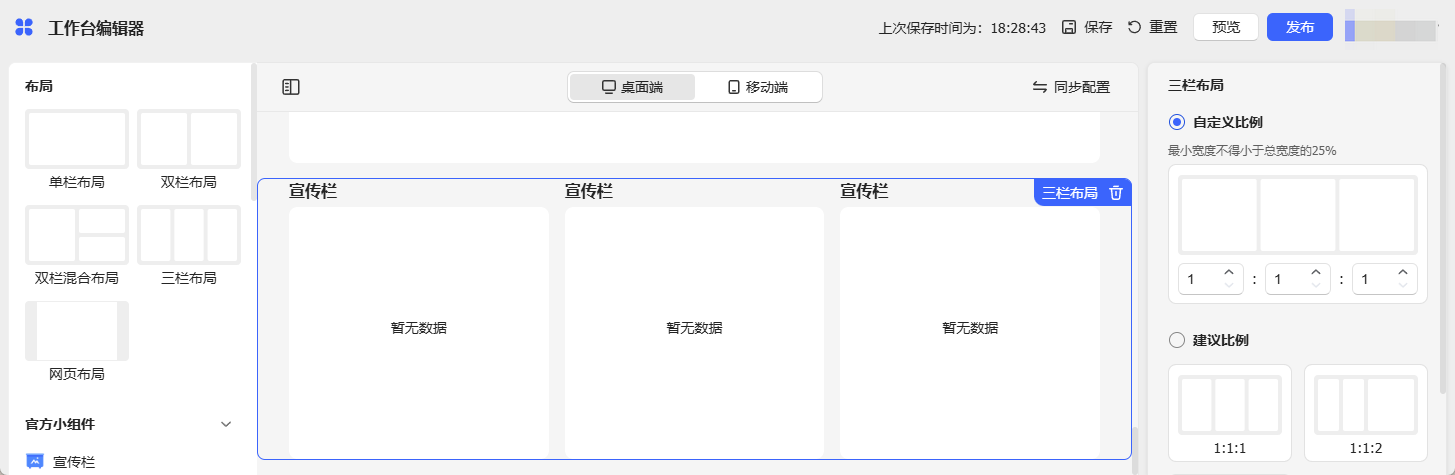This screenshot has height=475, width=1455.
Task: Toggle the left sidebar panel icon
Action: pos(291,87)
